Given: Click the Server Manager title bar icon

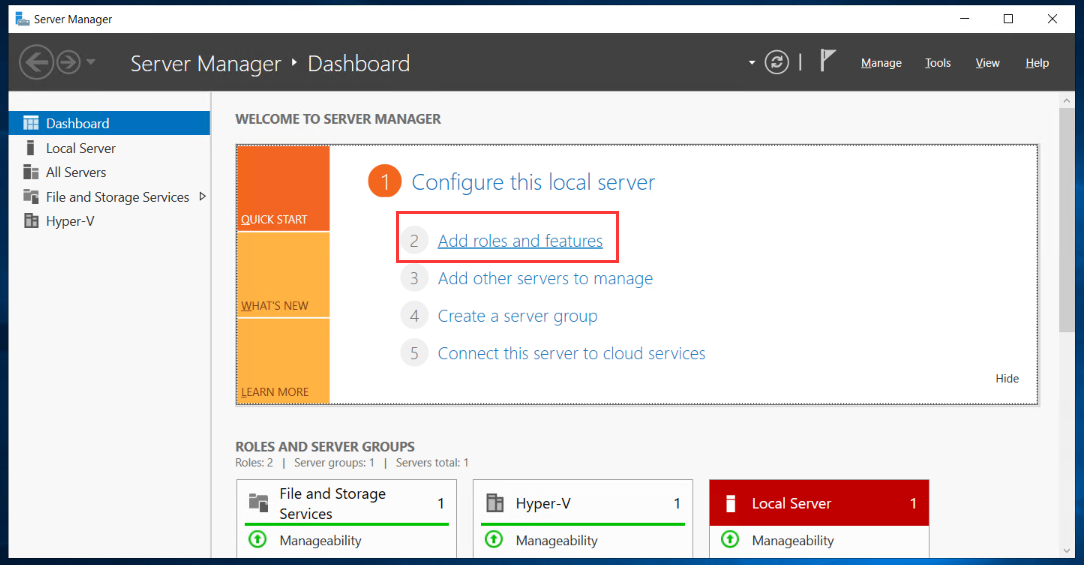Looking at the screenshot, I should [22, 19].
